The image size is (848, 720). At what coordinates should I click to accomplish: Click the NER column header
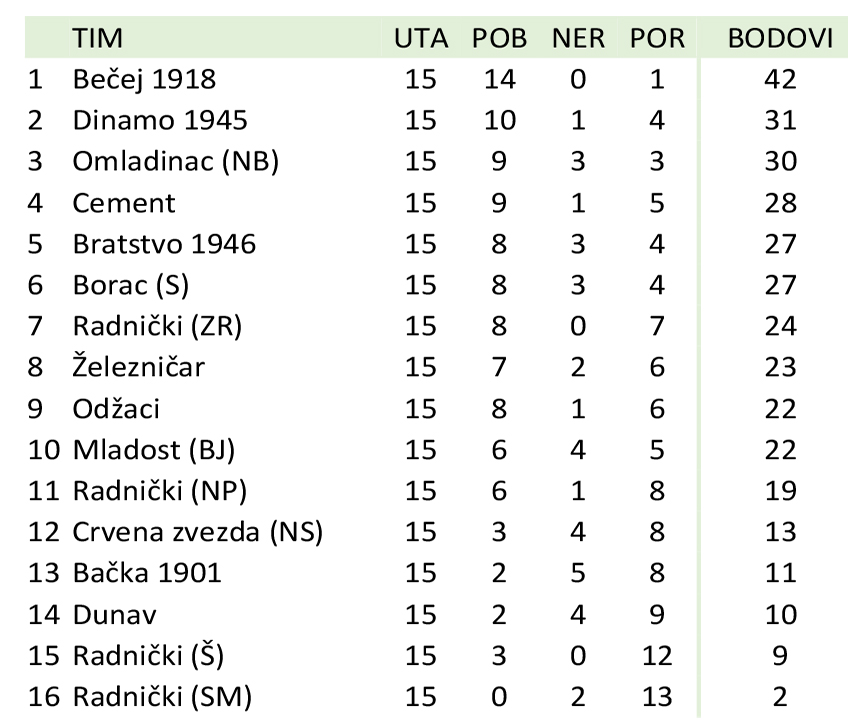tap(578, 38)
